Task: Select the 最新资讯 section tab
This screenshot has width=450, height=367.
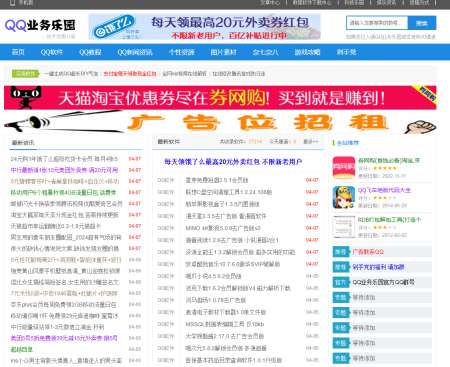Action: click(23, 143)
